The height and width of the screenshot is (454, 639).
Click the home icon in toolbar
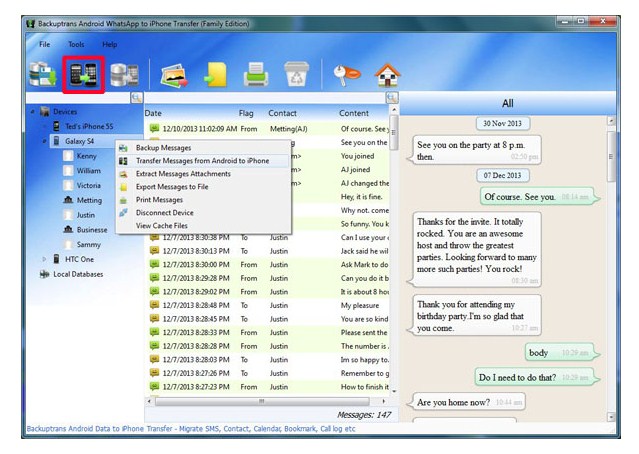pos(387,76)
